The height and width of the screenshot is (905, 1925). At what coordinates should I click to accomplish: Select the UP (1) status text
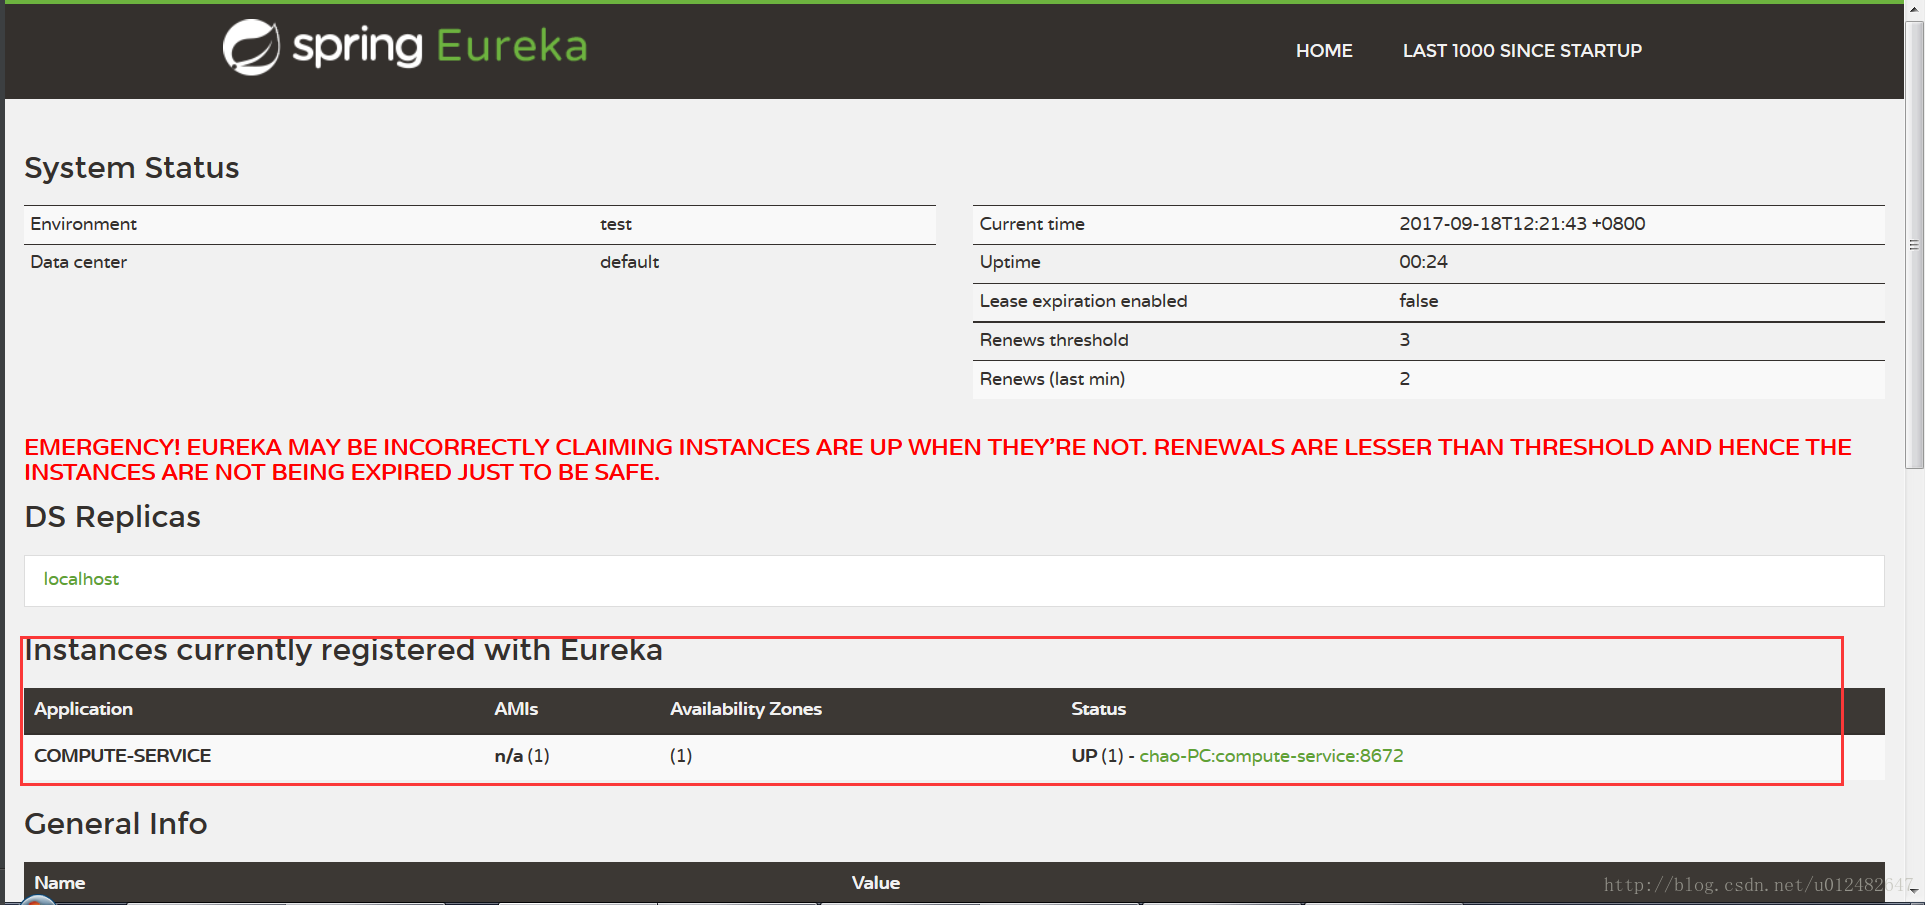pos(1097,756)
